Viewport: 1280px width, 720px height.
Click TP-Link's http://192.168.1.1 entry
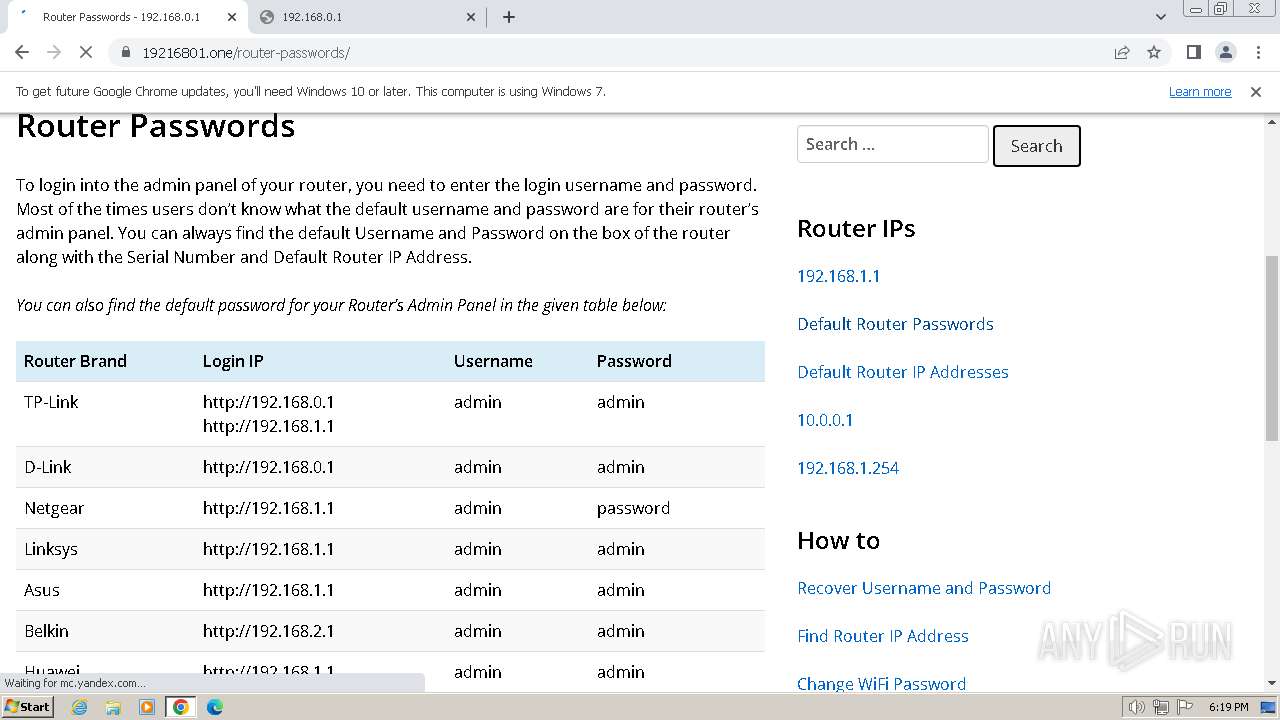268,426
